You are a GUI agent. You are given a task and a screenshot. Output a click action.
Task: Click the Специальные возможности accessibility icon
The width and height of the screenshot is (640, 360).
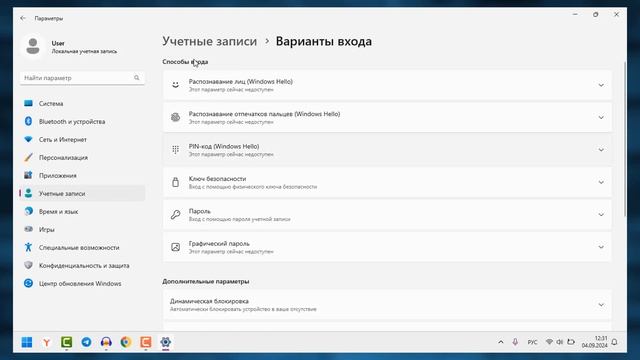[28, 247]
